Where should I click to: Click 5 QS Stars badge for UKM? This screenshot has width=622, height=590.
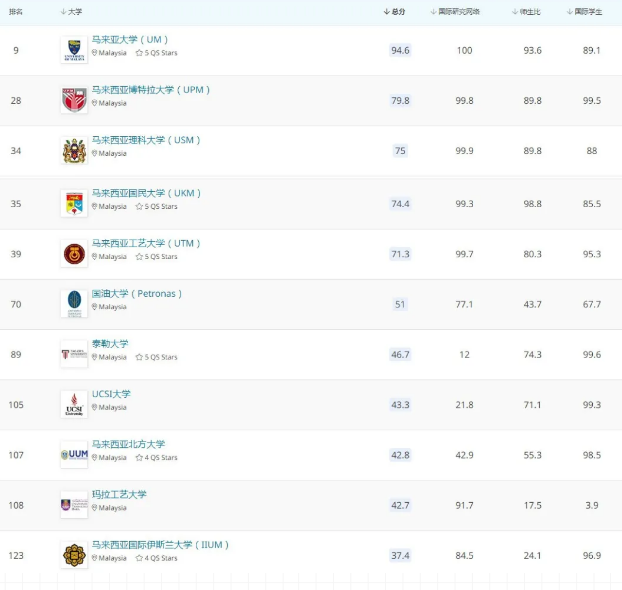click(157, 206)
